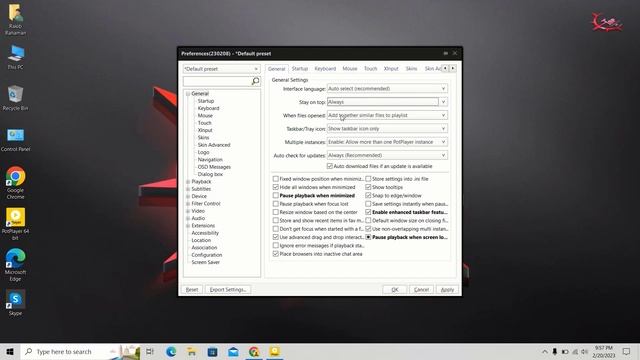Uncheck Hide all windows when minimized

[x=276, y=187]
